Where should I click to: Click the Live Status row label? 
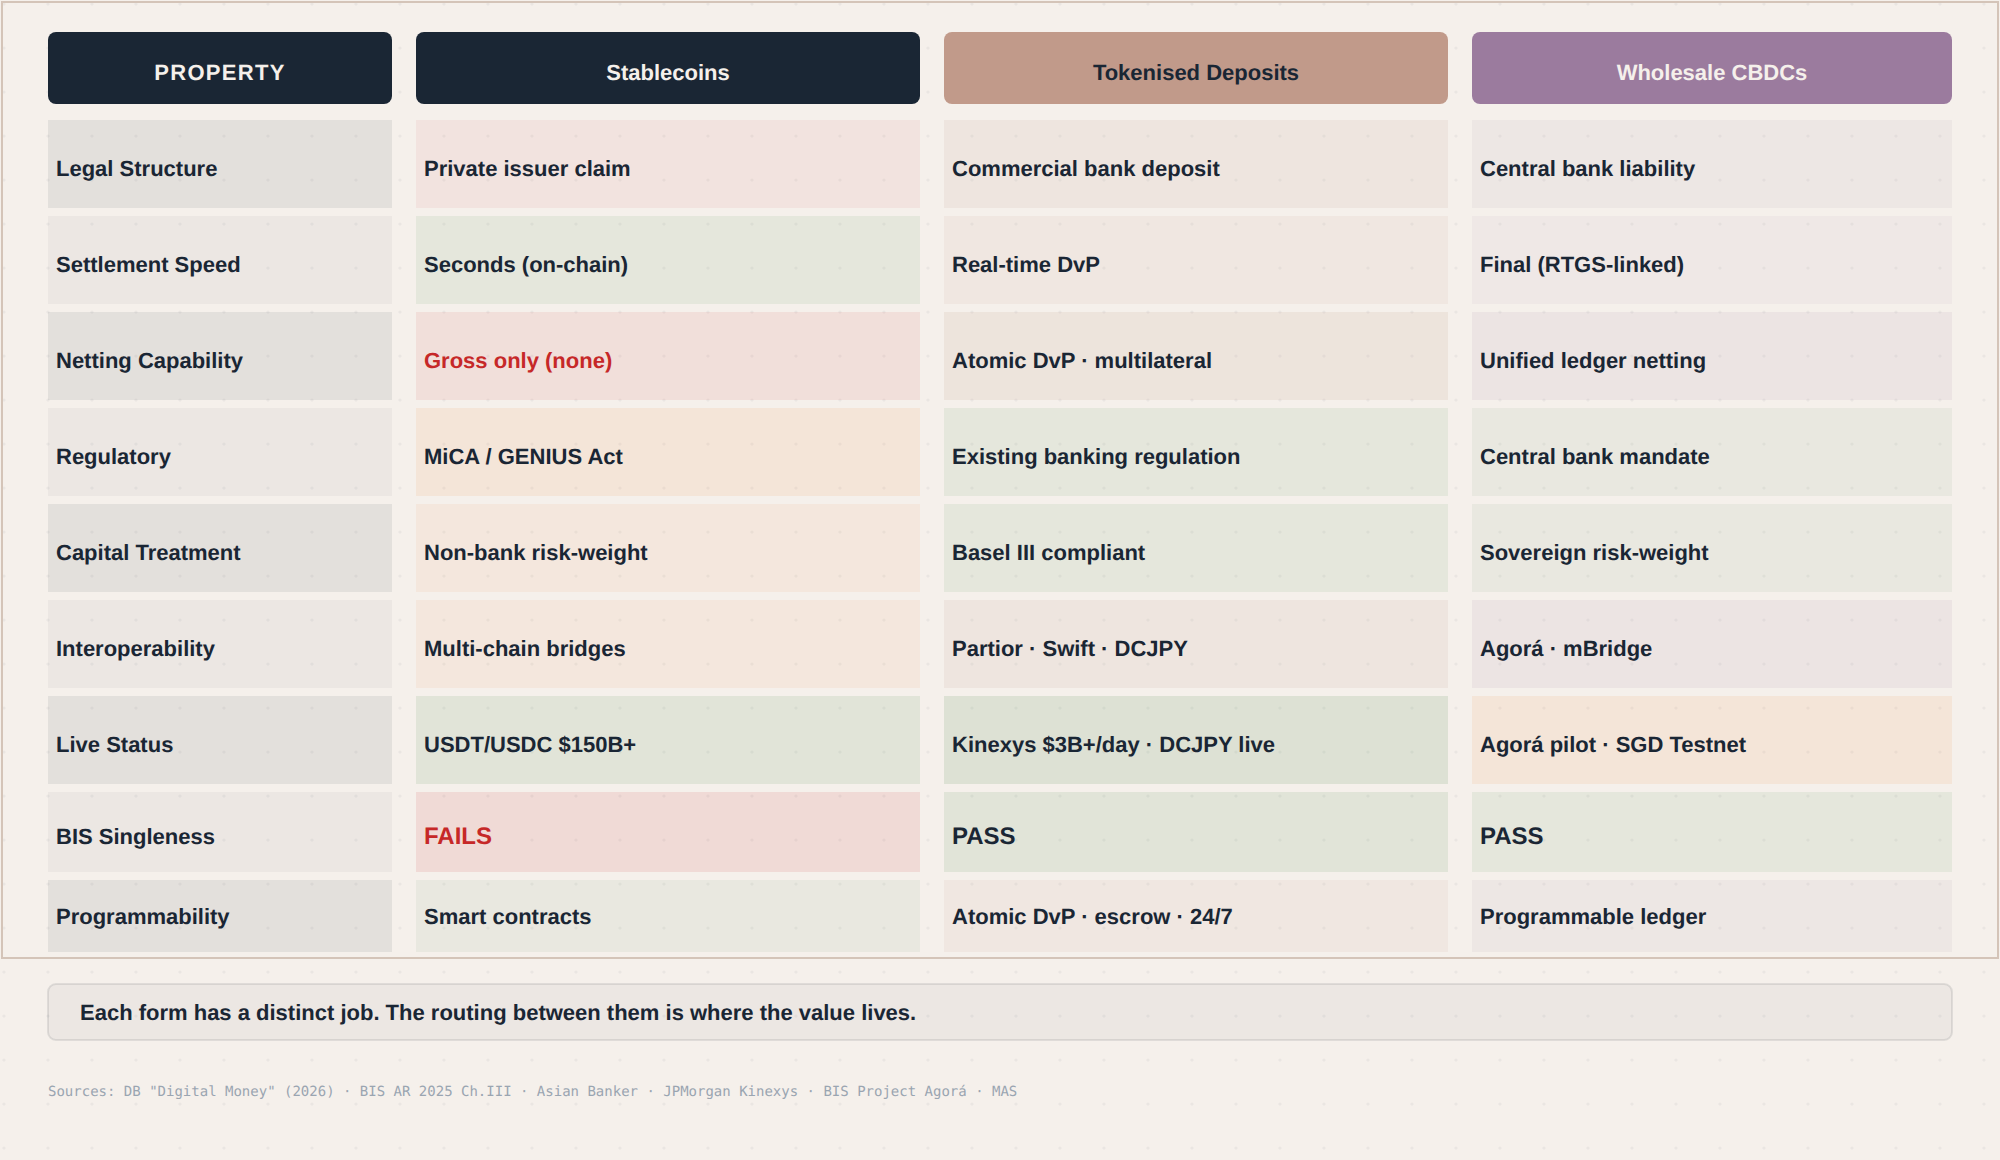pyautogui.click(x=220, y=740)
